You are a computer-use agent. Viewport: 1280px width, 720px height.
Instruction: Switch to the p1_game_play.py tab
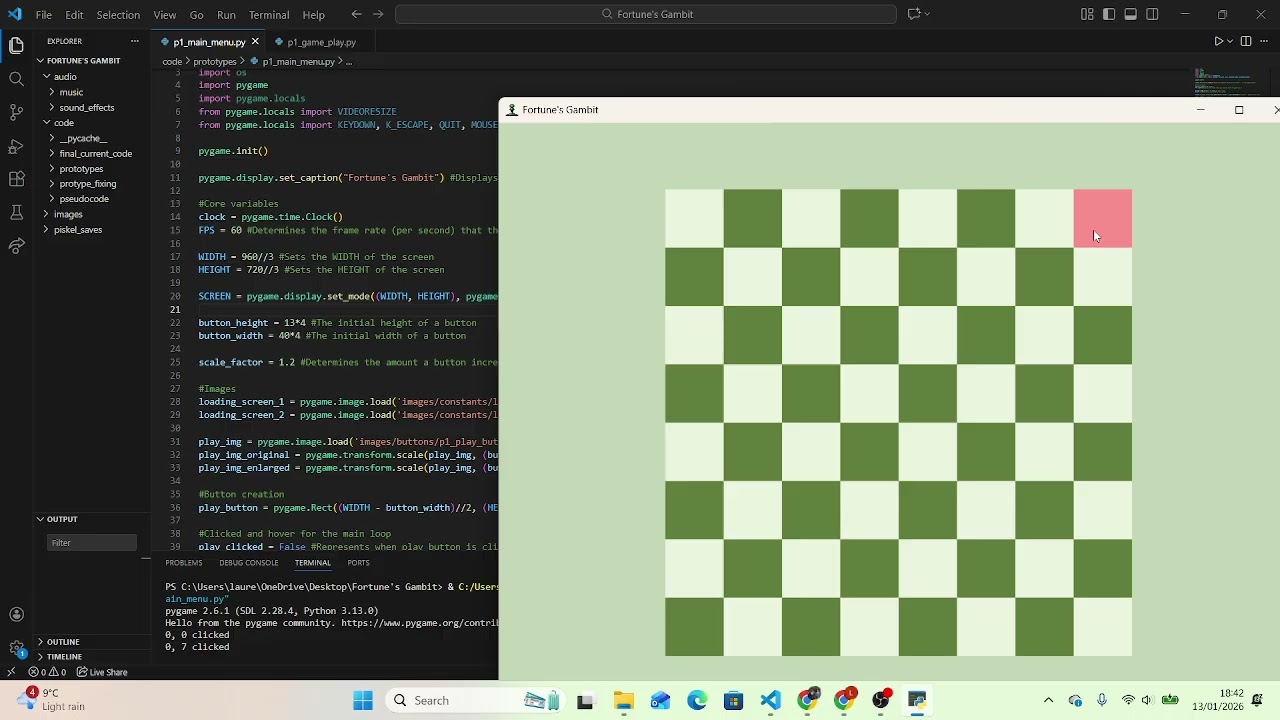(321, 42)
